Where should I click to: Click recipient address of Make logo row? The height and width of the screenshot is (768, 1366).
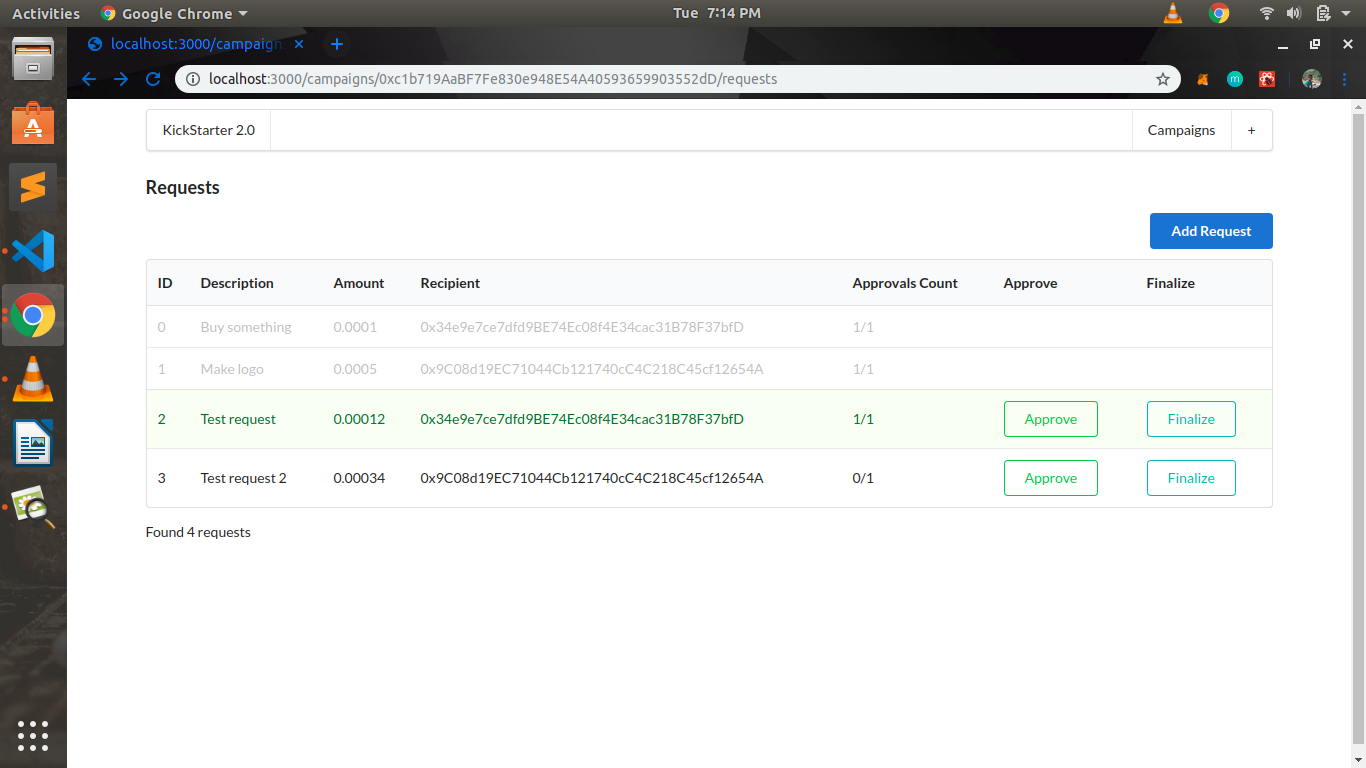coord(592,369)
